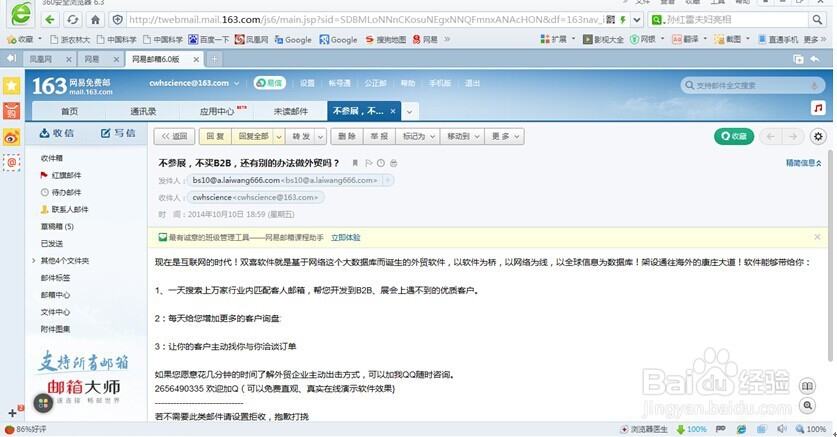Switch to the 通讯录 contacts tab
Viewport: 837px width, 437px height.
[143, 111]
